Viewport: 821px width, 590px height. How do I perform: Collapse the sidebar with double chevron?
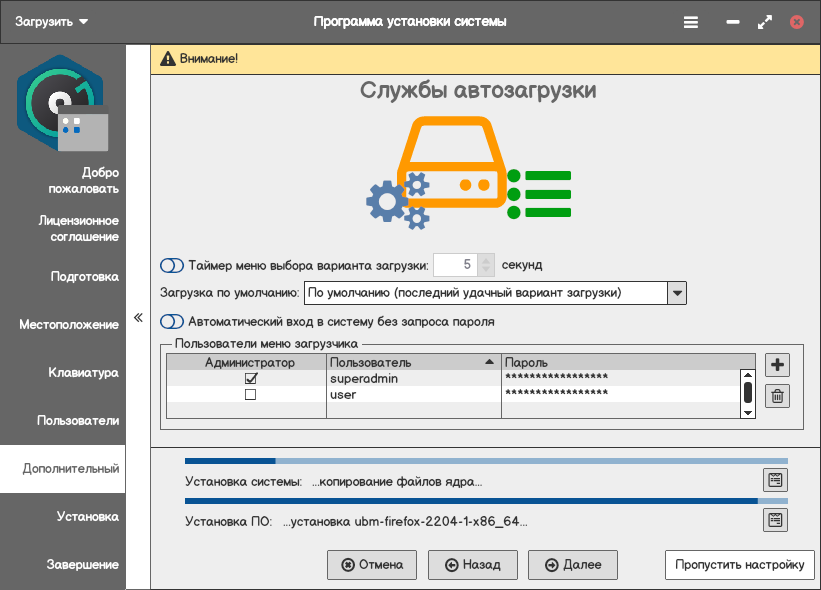tap(138, 319)
